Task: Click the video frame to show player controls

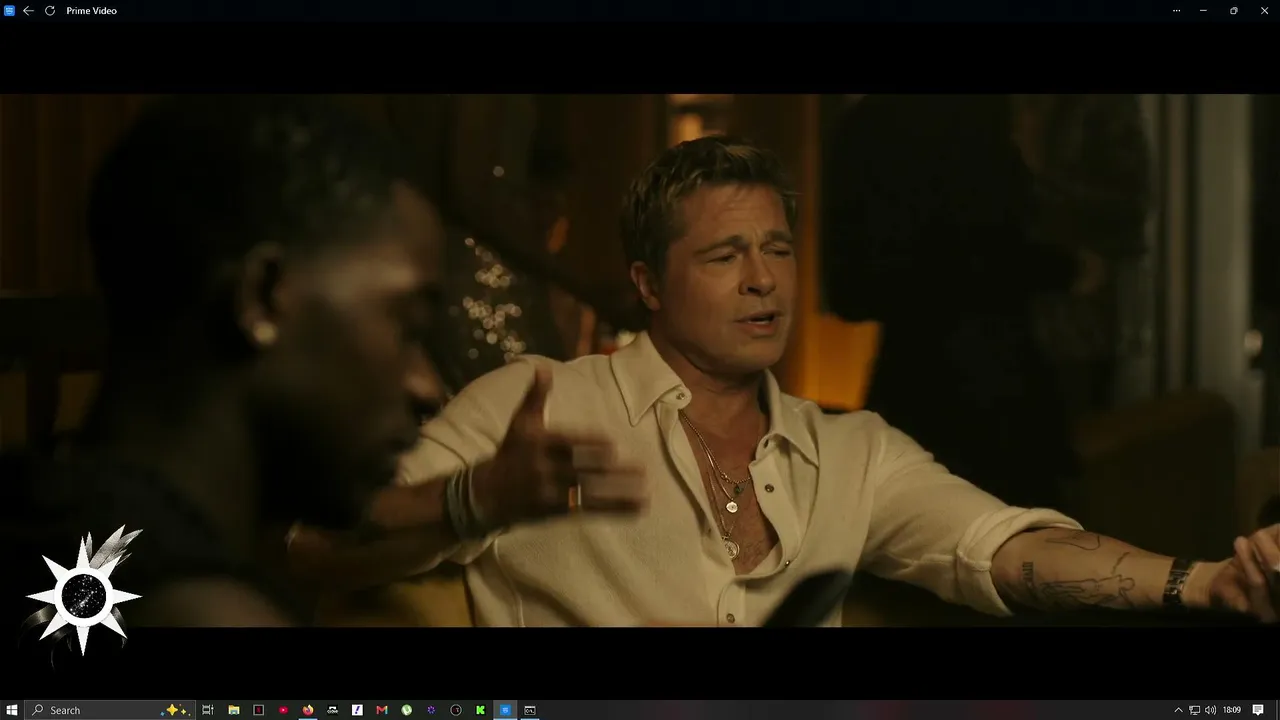Action: (640, 360)
